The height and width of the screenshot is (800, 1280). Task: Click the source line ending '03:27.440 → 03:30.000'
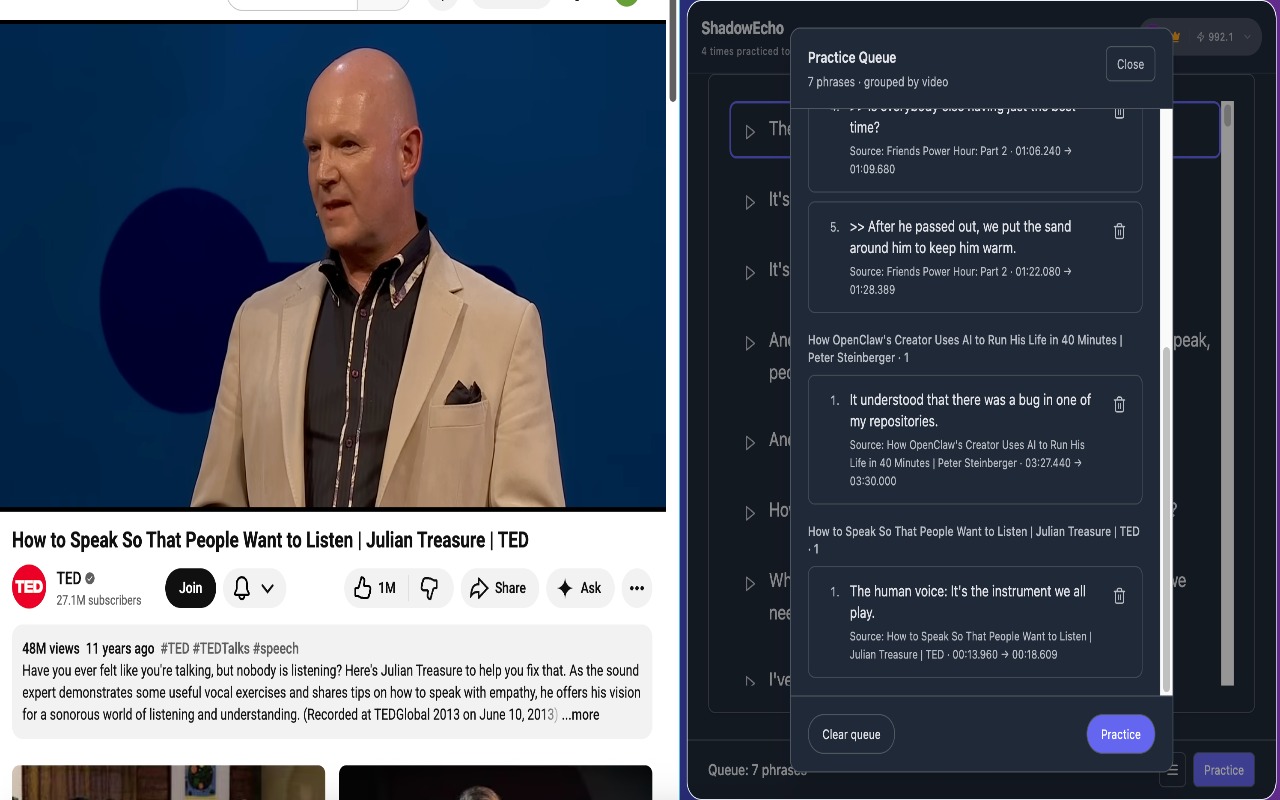coord(967,463)
